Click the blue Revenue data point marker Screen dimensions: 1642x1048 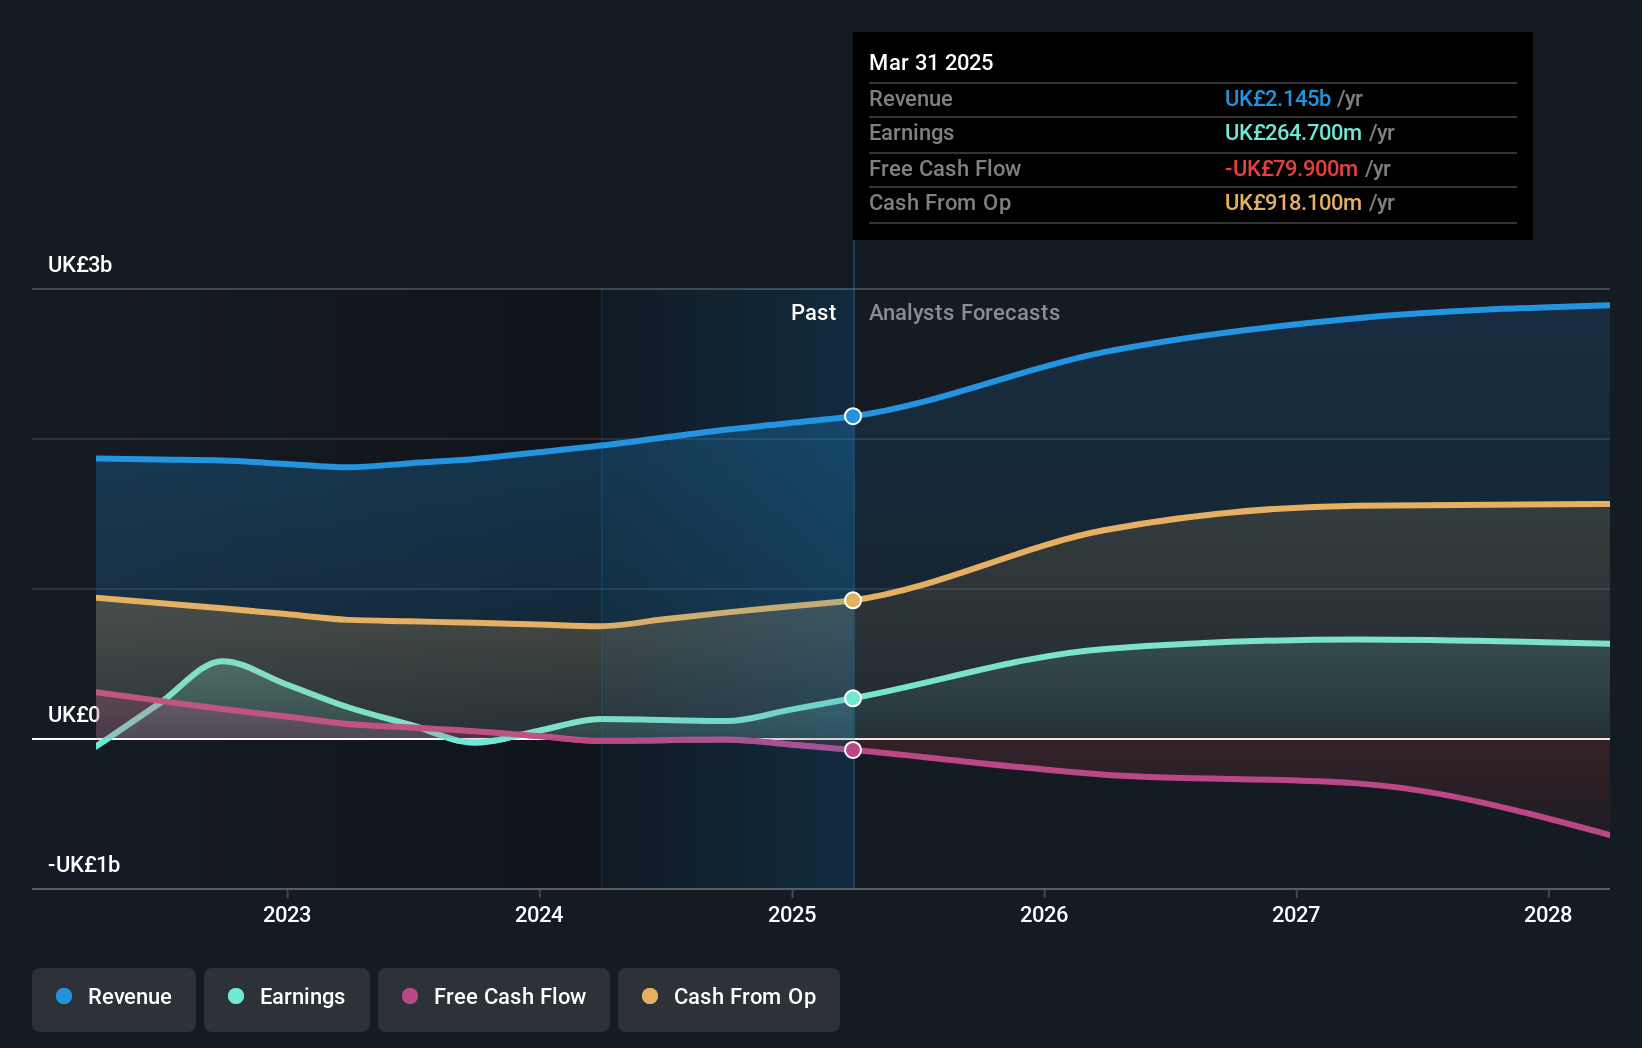click(852, 417)
